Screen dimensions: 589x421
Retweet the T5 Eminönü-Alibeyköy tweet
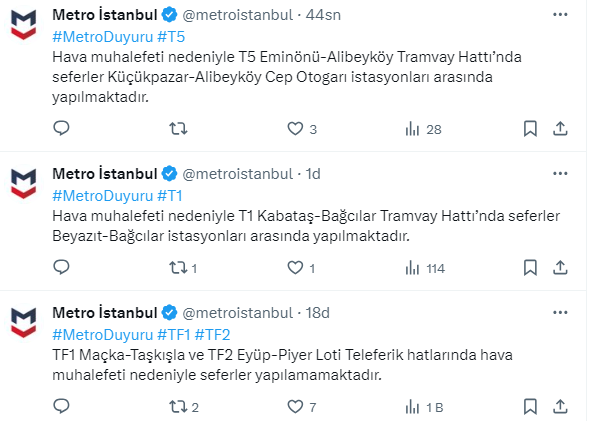pos(178,129)
